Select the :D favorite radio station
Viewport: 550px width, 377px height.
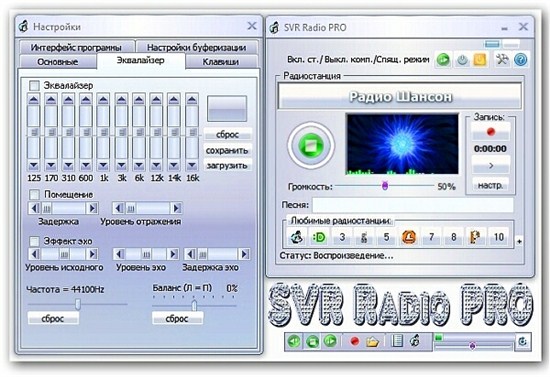tap(318, 237)
